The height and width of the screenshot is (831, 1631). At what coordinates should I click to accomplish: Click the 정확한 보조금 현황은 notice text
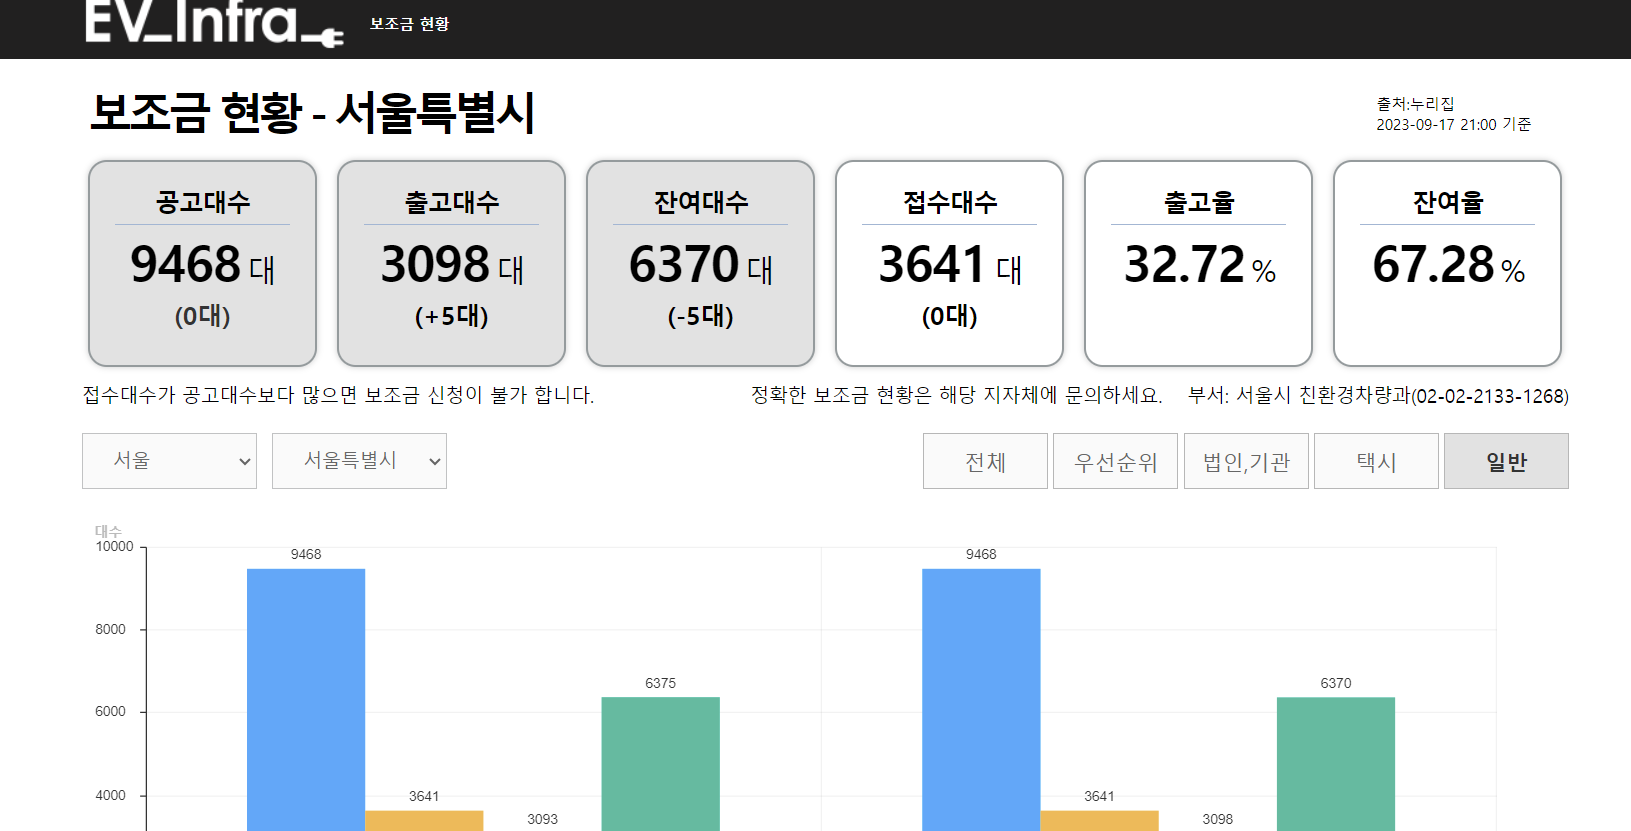coord(956,395)
